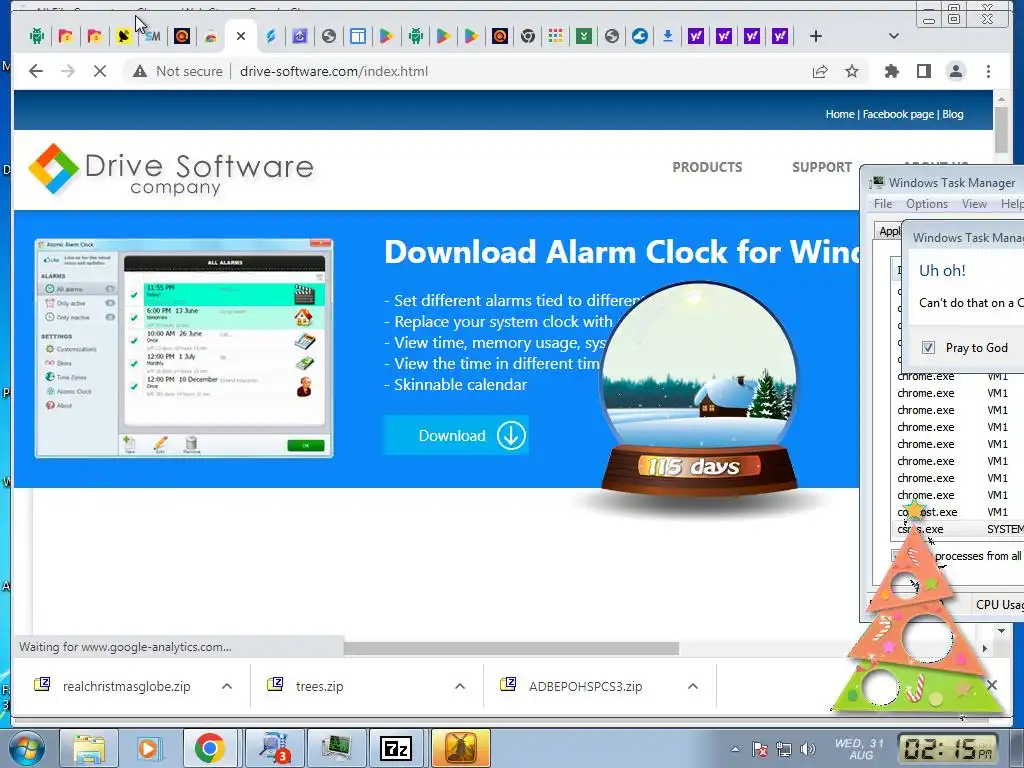Image resolution: width=1024 pixels, height=768 pixels.
Task: Switch to the blue circular arrow tab
Action: (640, 36)
